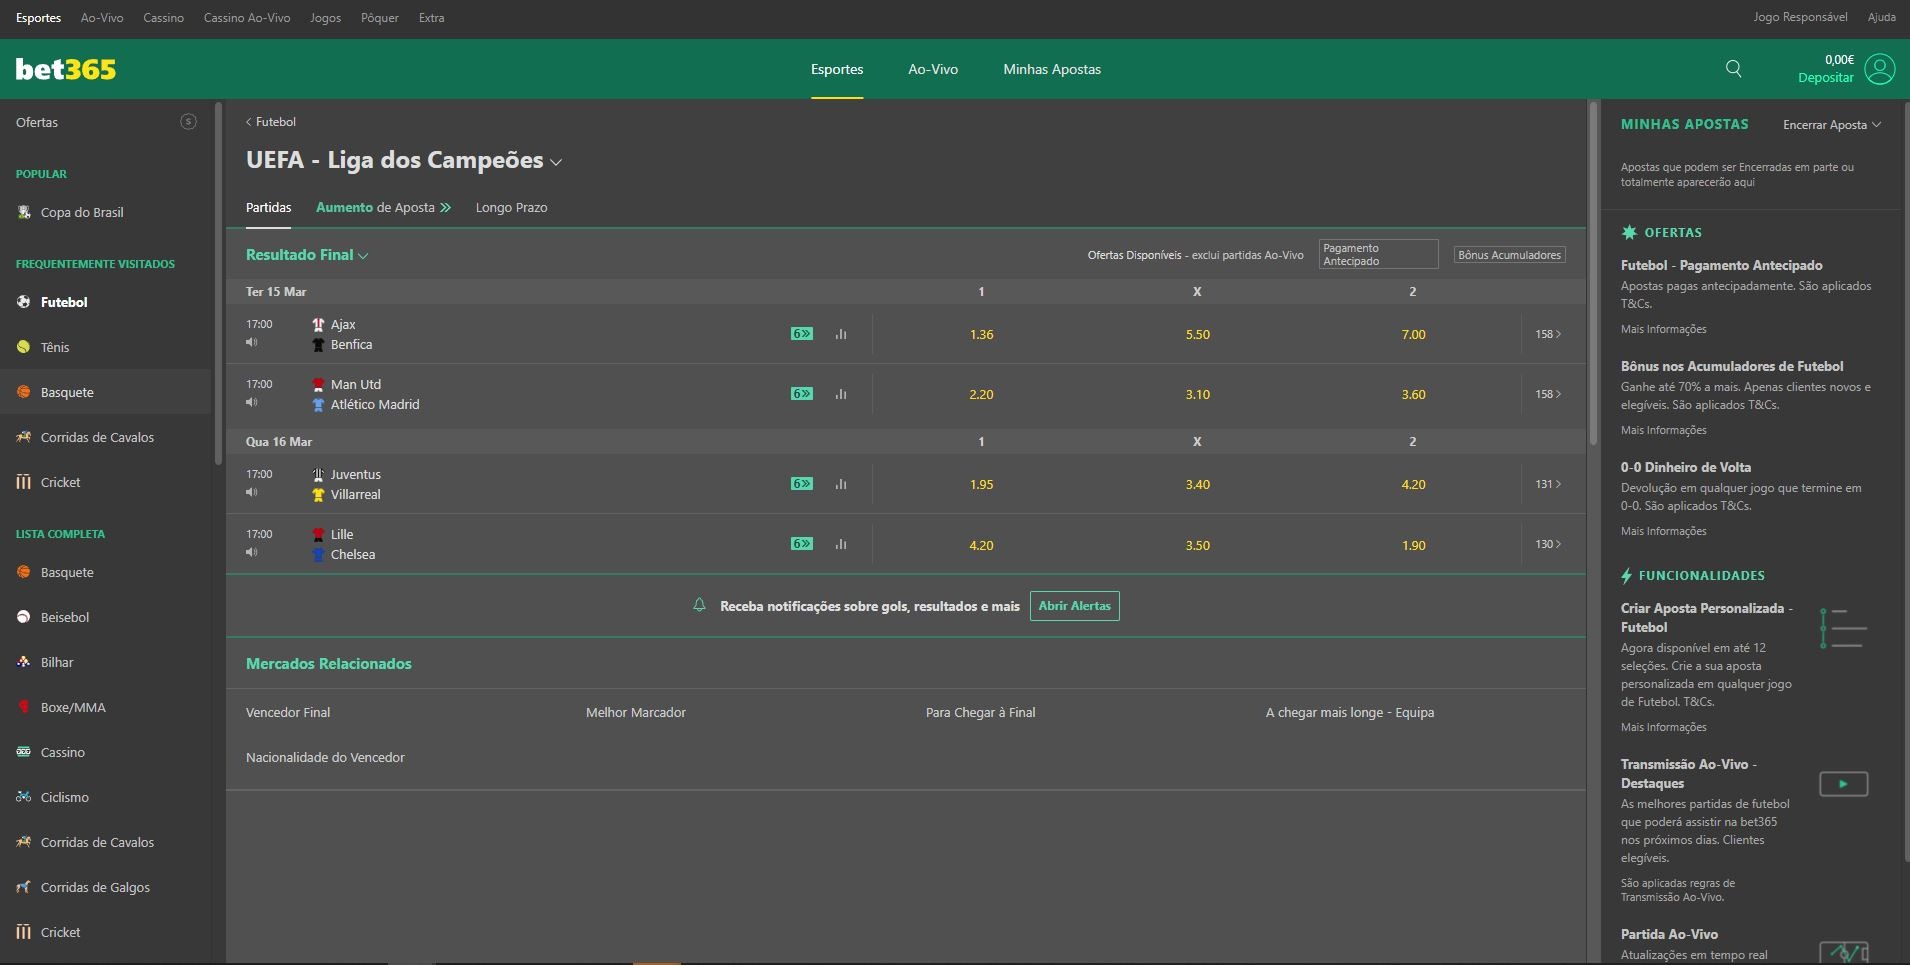
Task: Expand the Encerrar Aposta dropdown
Action: (x=1831, y=125)
